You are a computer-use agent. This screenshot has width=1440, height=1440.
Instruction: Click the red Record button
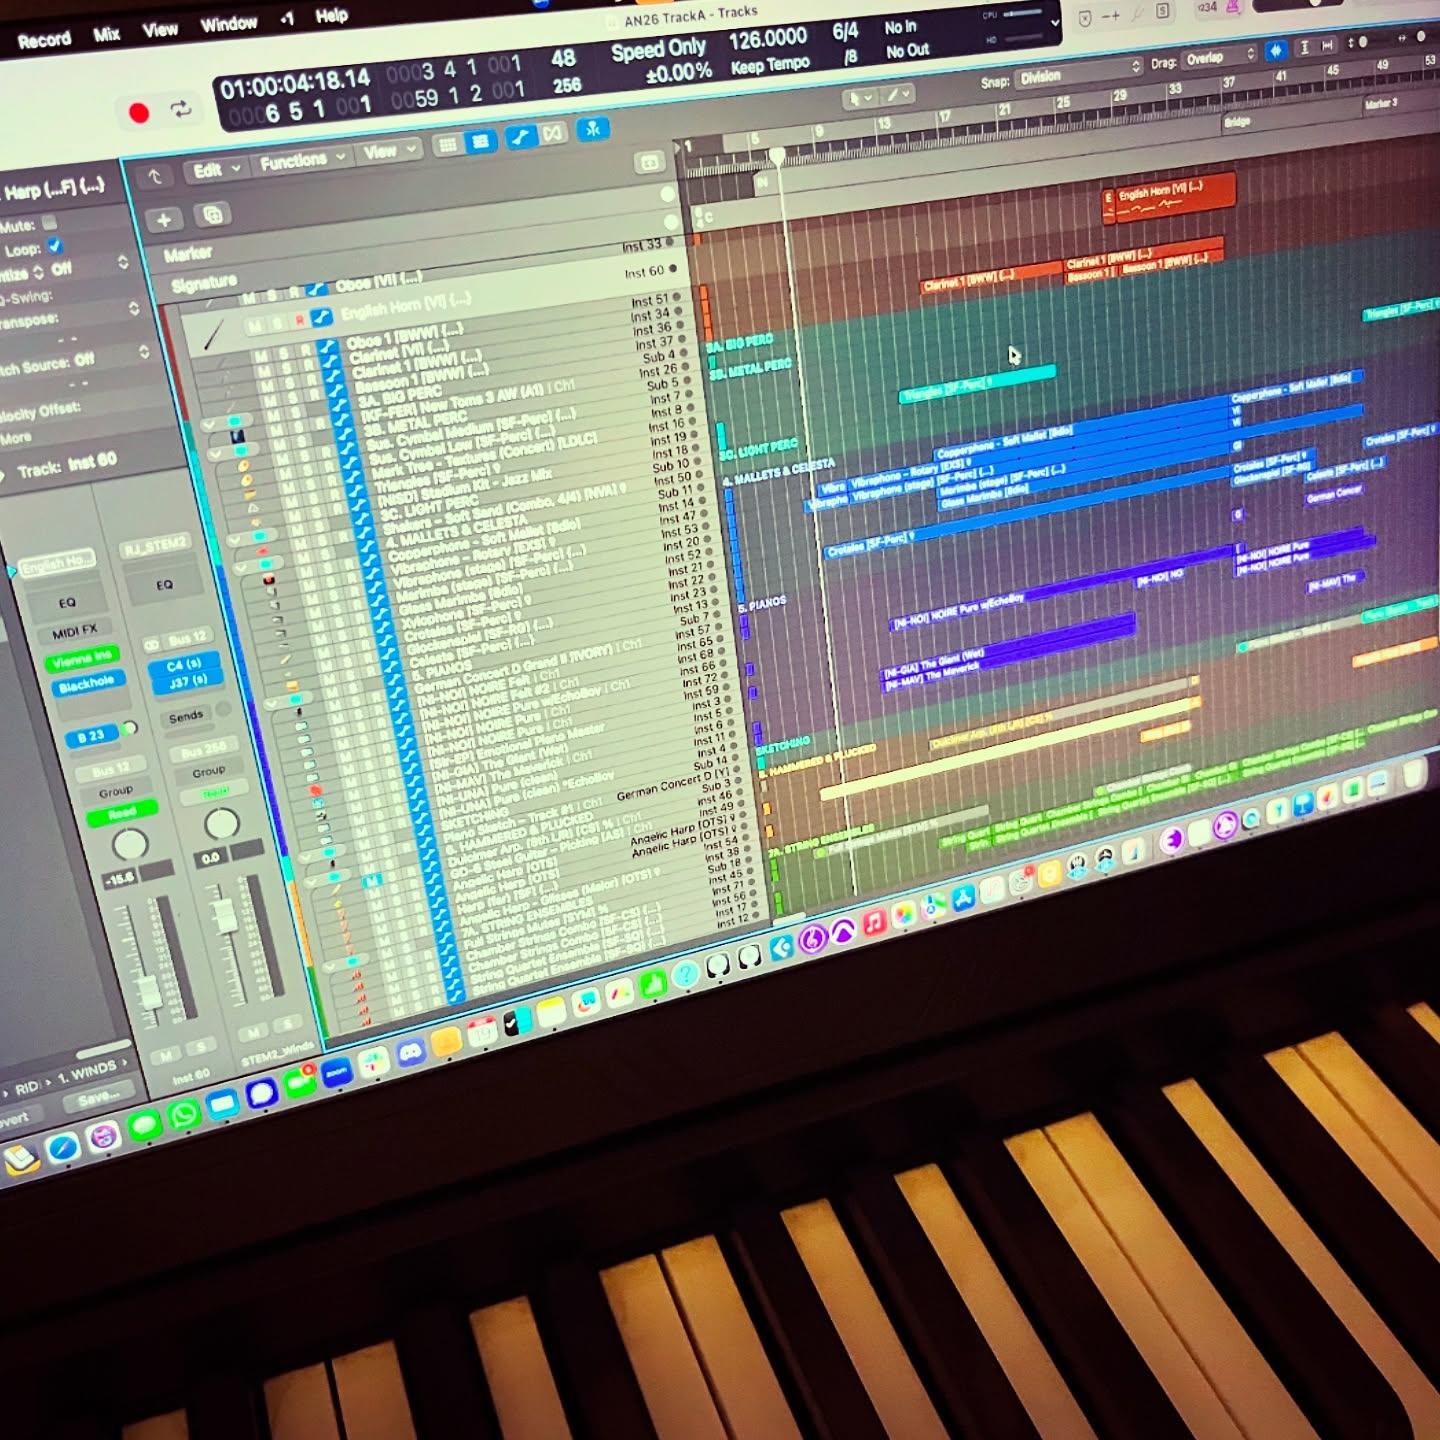pyautogui.click(x=139, y=112)
